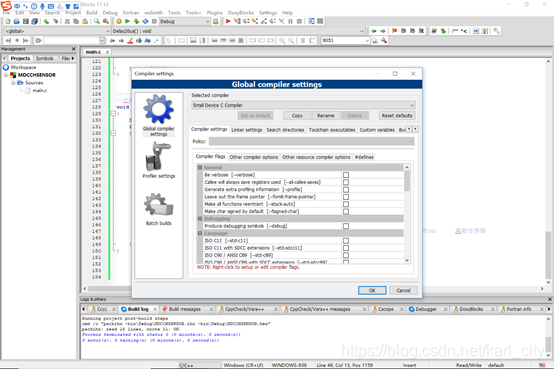This screenshot has width=554, height=369.
Task: Click the Run green play icon
Action: point(127,22)
